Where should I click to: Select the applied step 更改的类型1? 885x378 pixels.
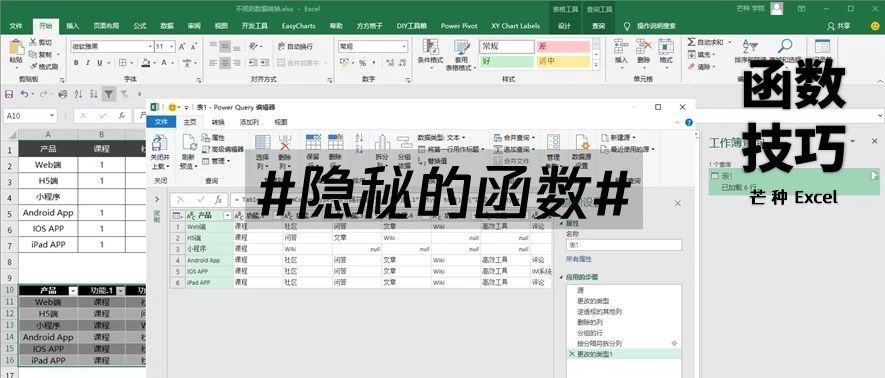[x=623, y=354]
